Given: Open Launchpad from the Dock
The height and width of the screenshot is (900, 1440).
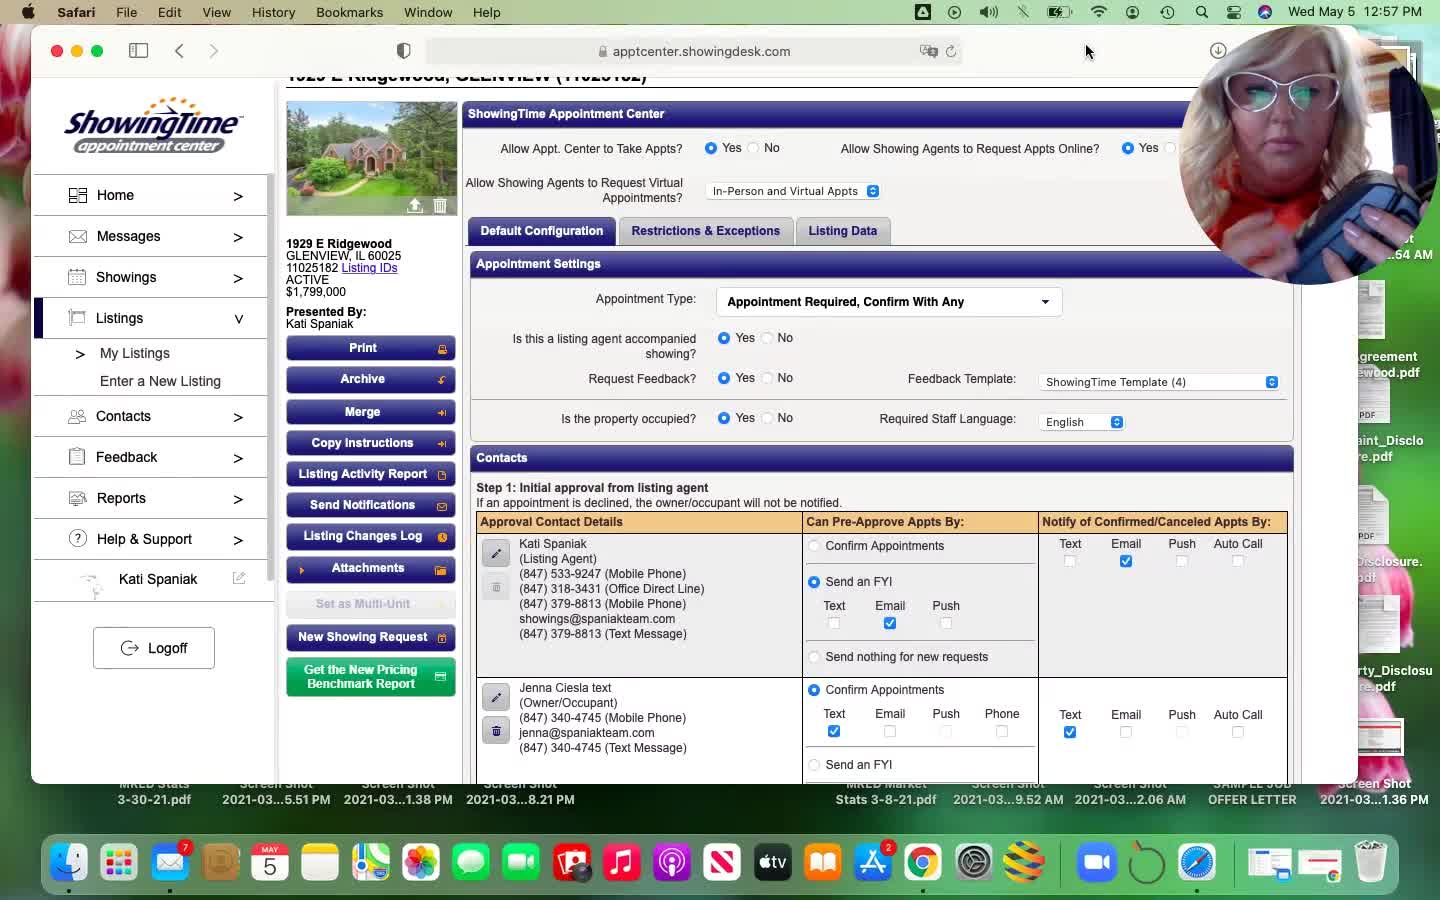Looking at the screenshot, I should coord(119,862).
